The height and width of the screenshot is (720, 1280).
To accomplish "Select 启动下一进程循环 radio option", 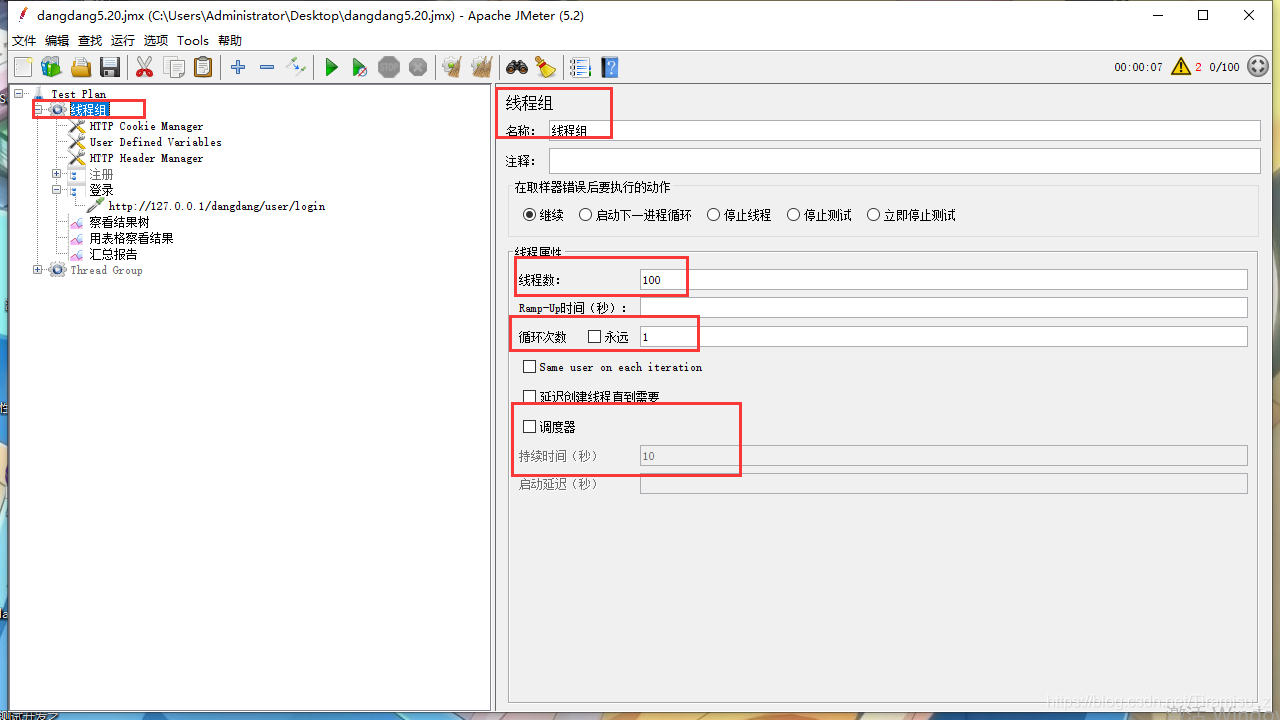I will [x=586, y=215].
